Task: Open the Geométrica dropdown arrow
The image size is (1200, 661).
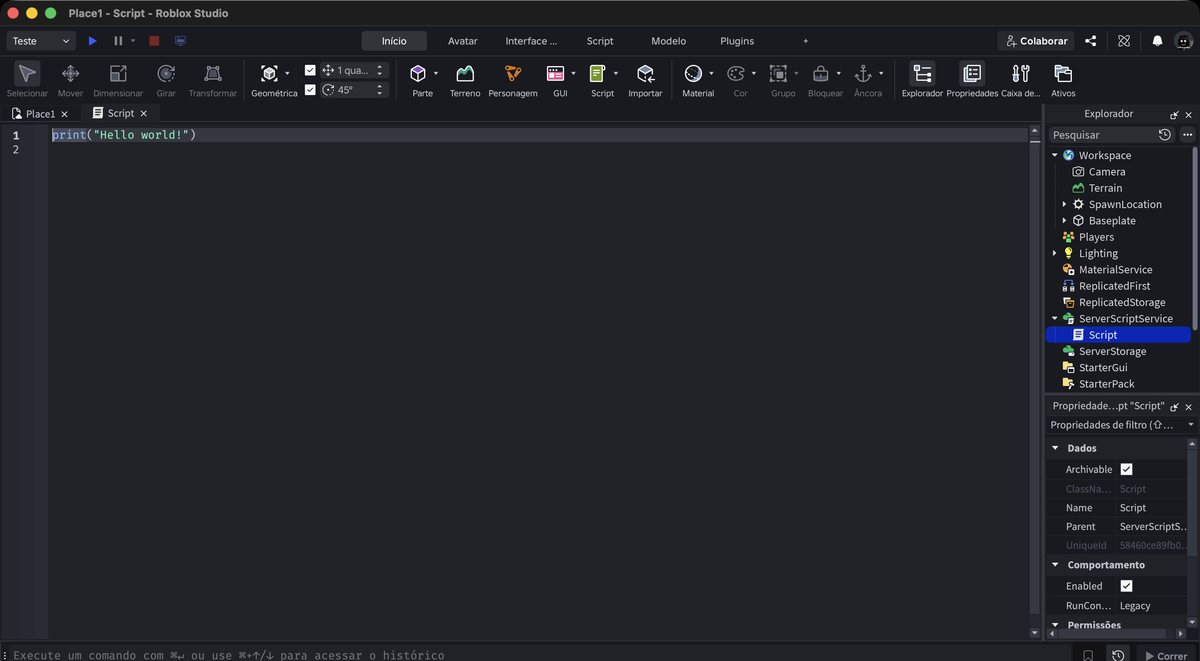Action: (x=288, y=73)
